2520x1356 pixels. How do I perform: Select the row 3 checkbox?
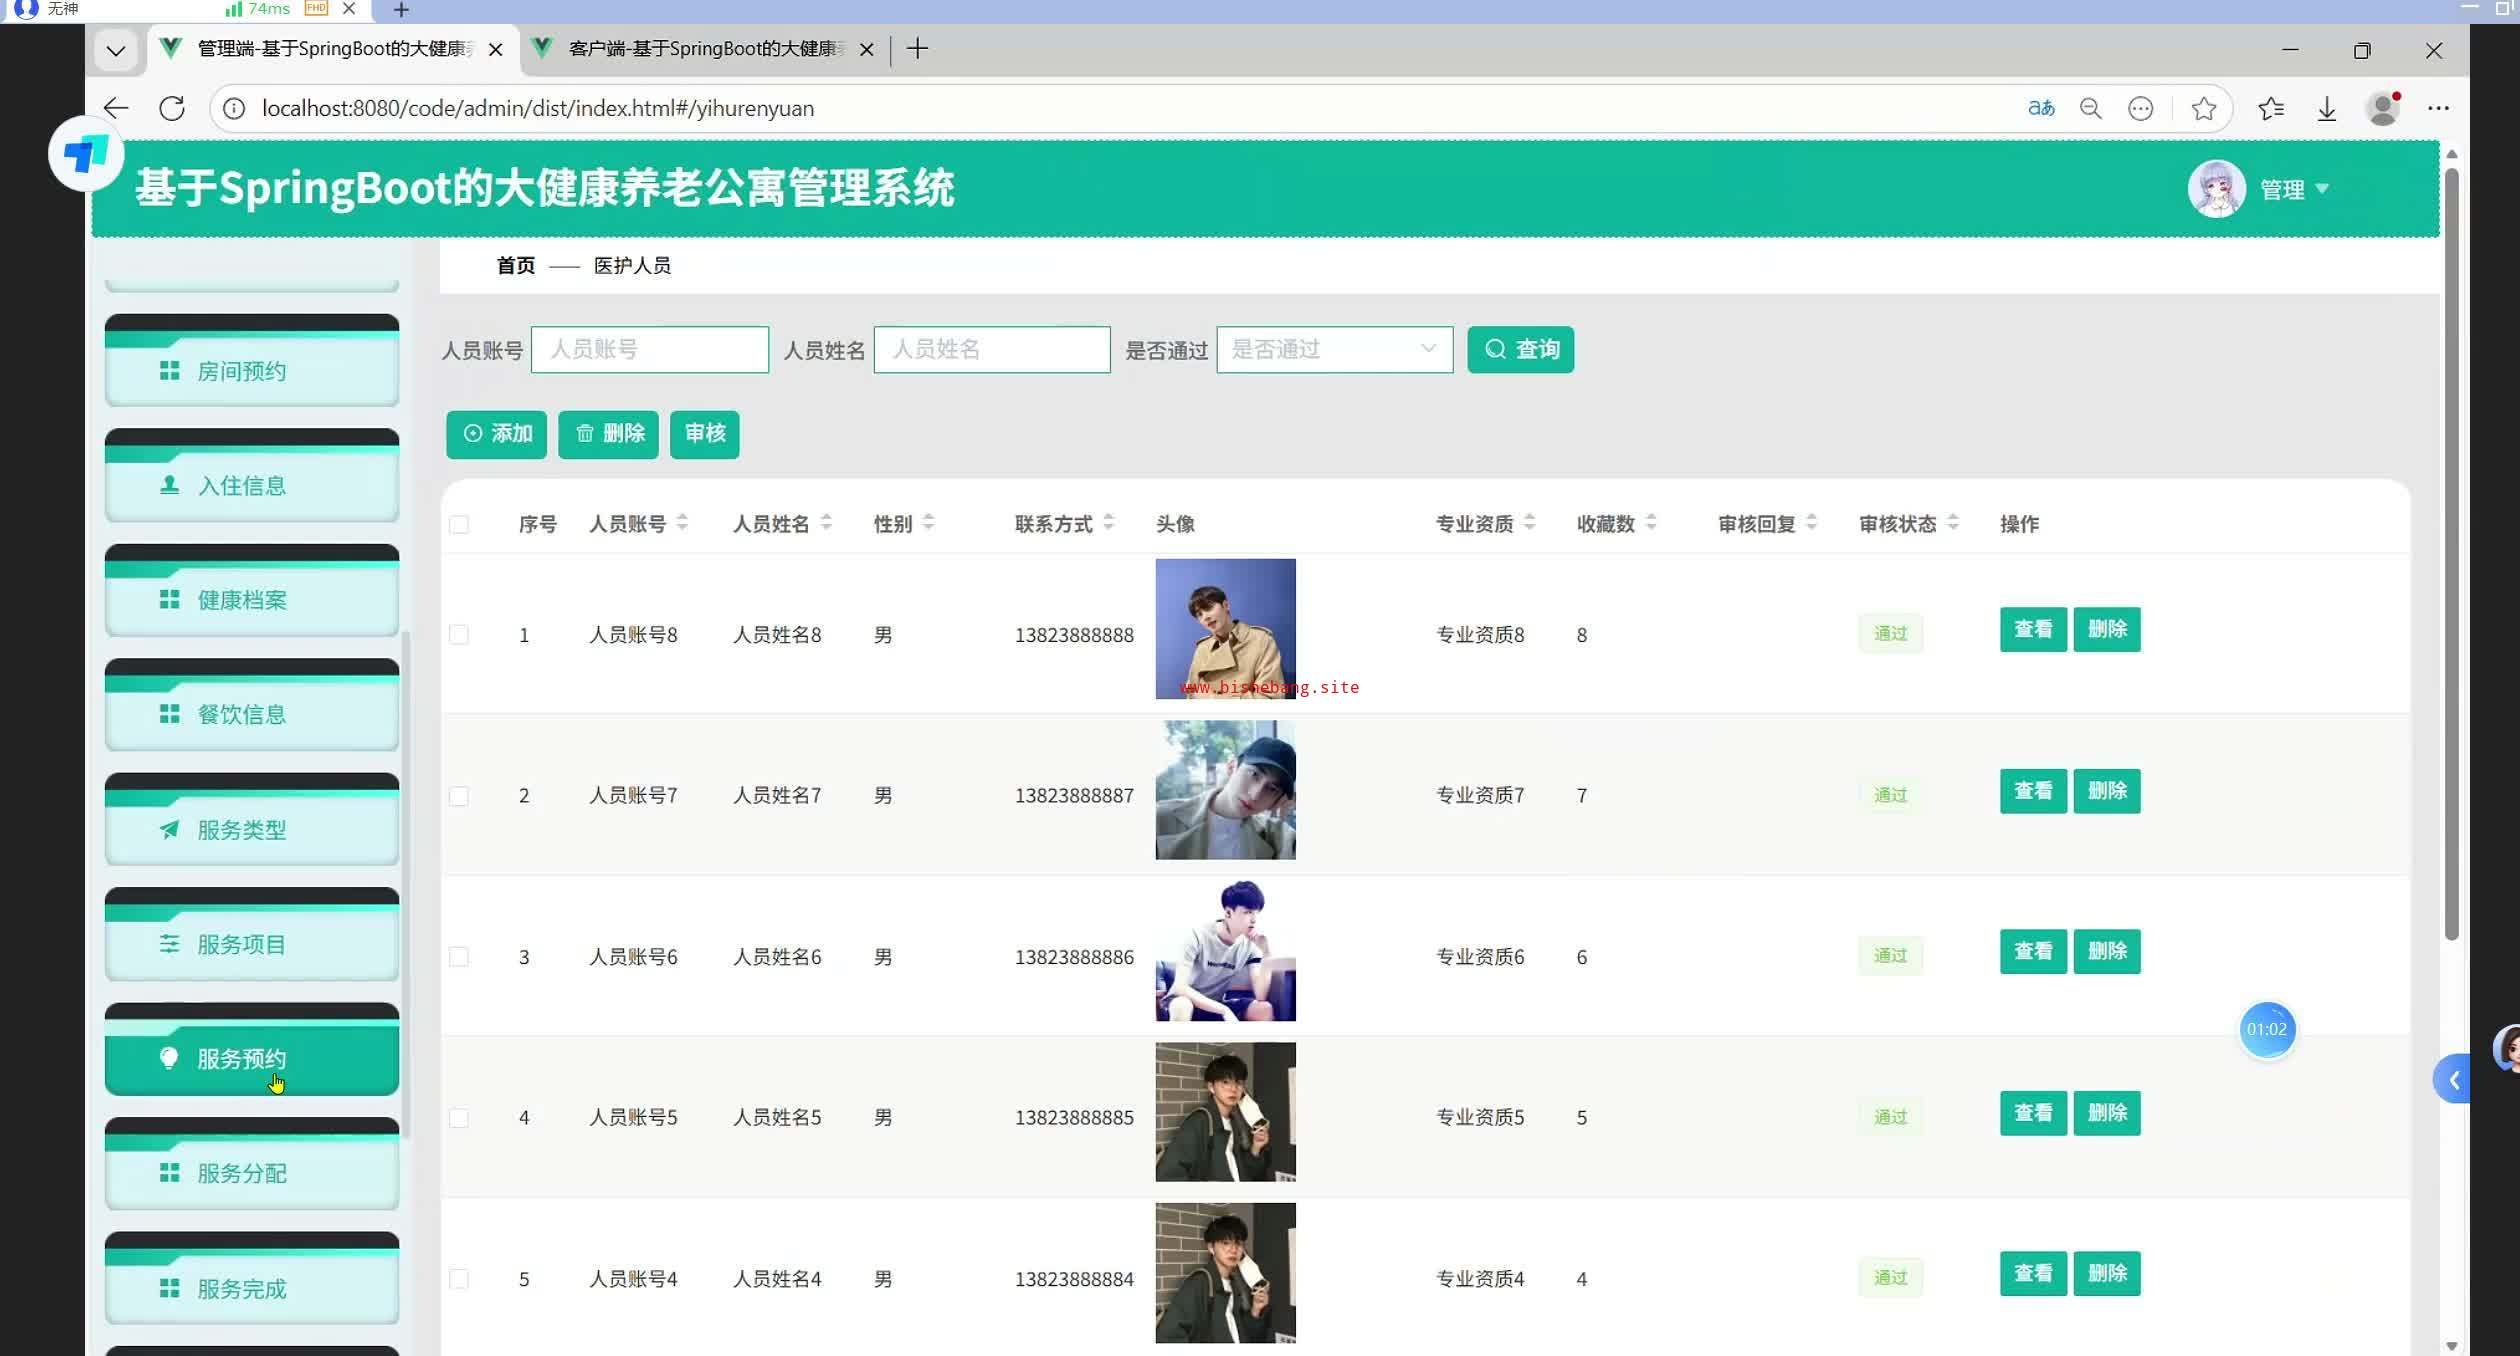[x=459, y=957]
